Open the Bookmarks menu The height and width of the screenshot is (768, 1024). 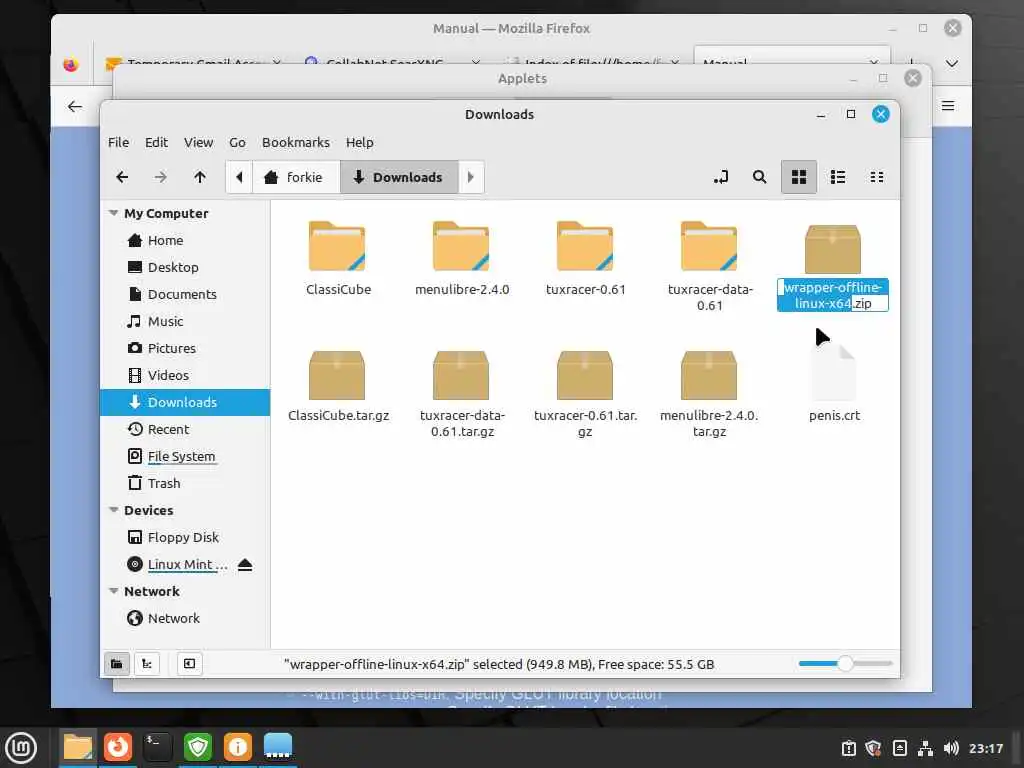tap(296, 142)
